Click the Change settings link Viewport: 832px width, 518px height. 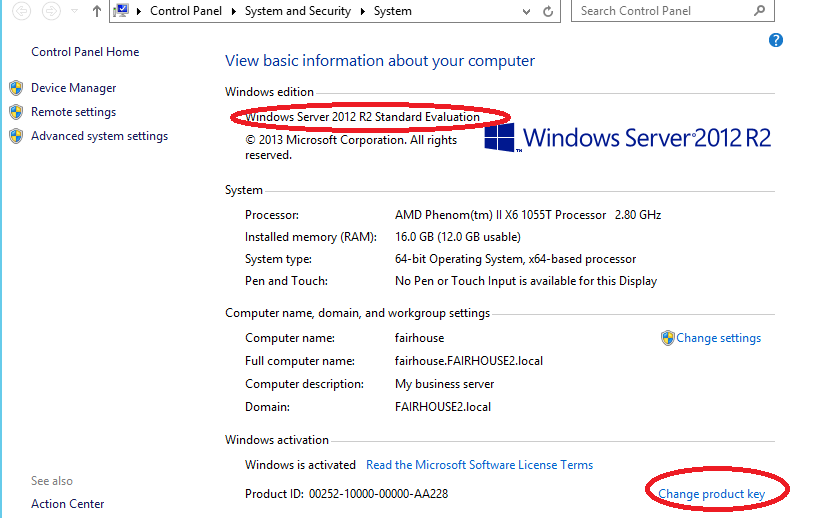pyautogui.click(x=718, y=338)
